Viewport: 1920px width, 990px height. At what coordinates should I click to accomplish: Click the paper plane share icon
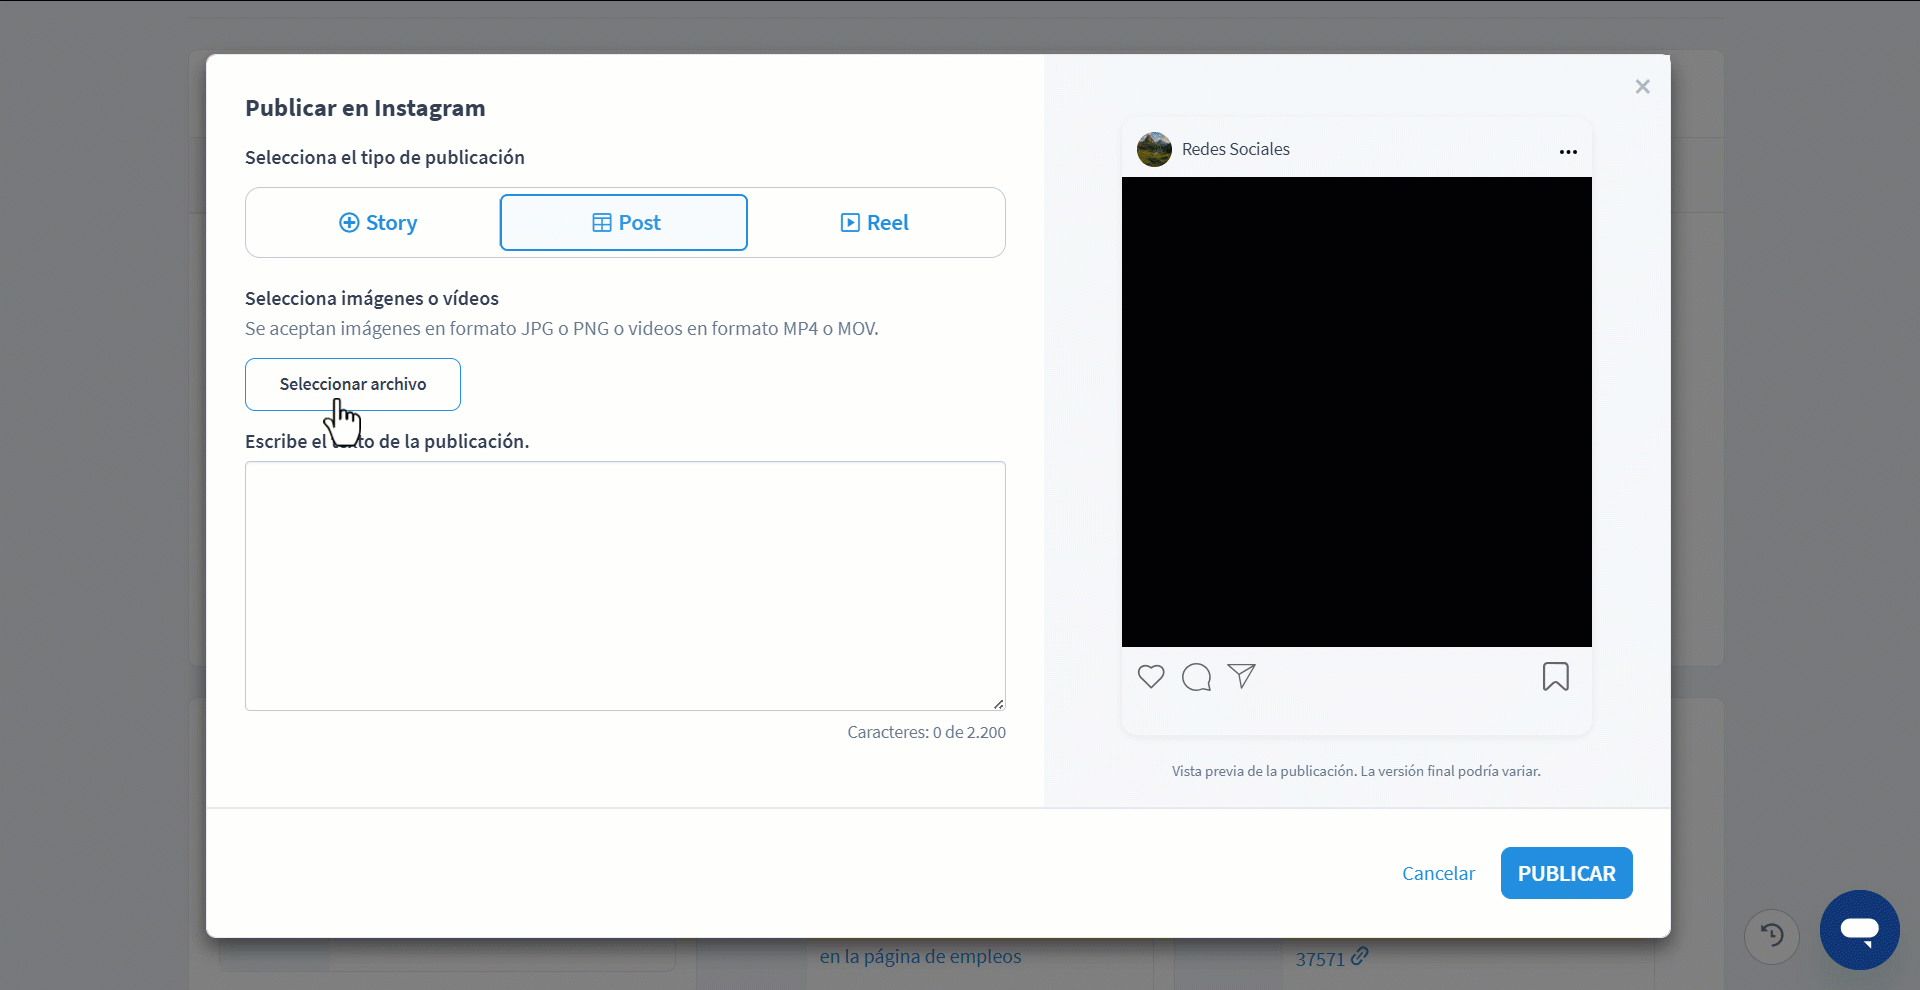tap(1241, 677)
